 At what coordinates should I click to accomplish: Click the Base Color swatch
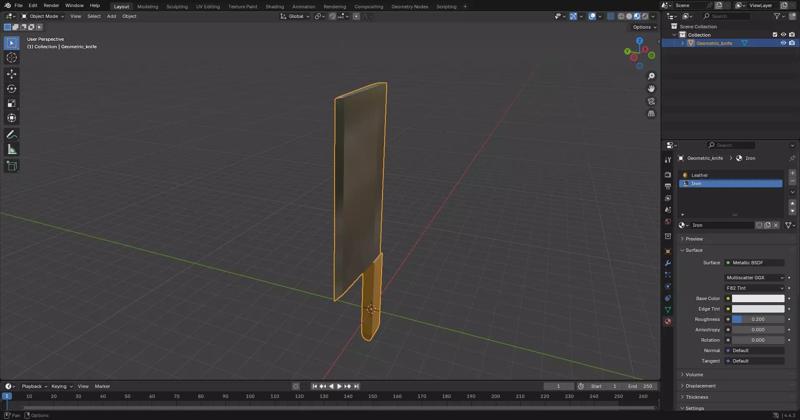pyautogui.click(x=758, y=298)
